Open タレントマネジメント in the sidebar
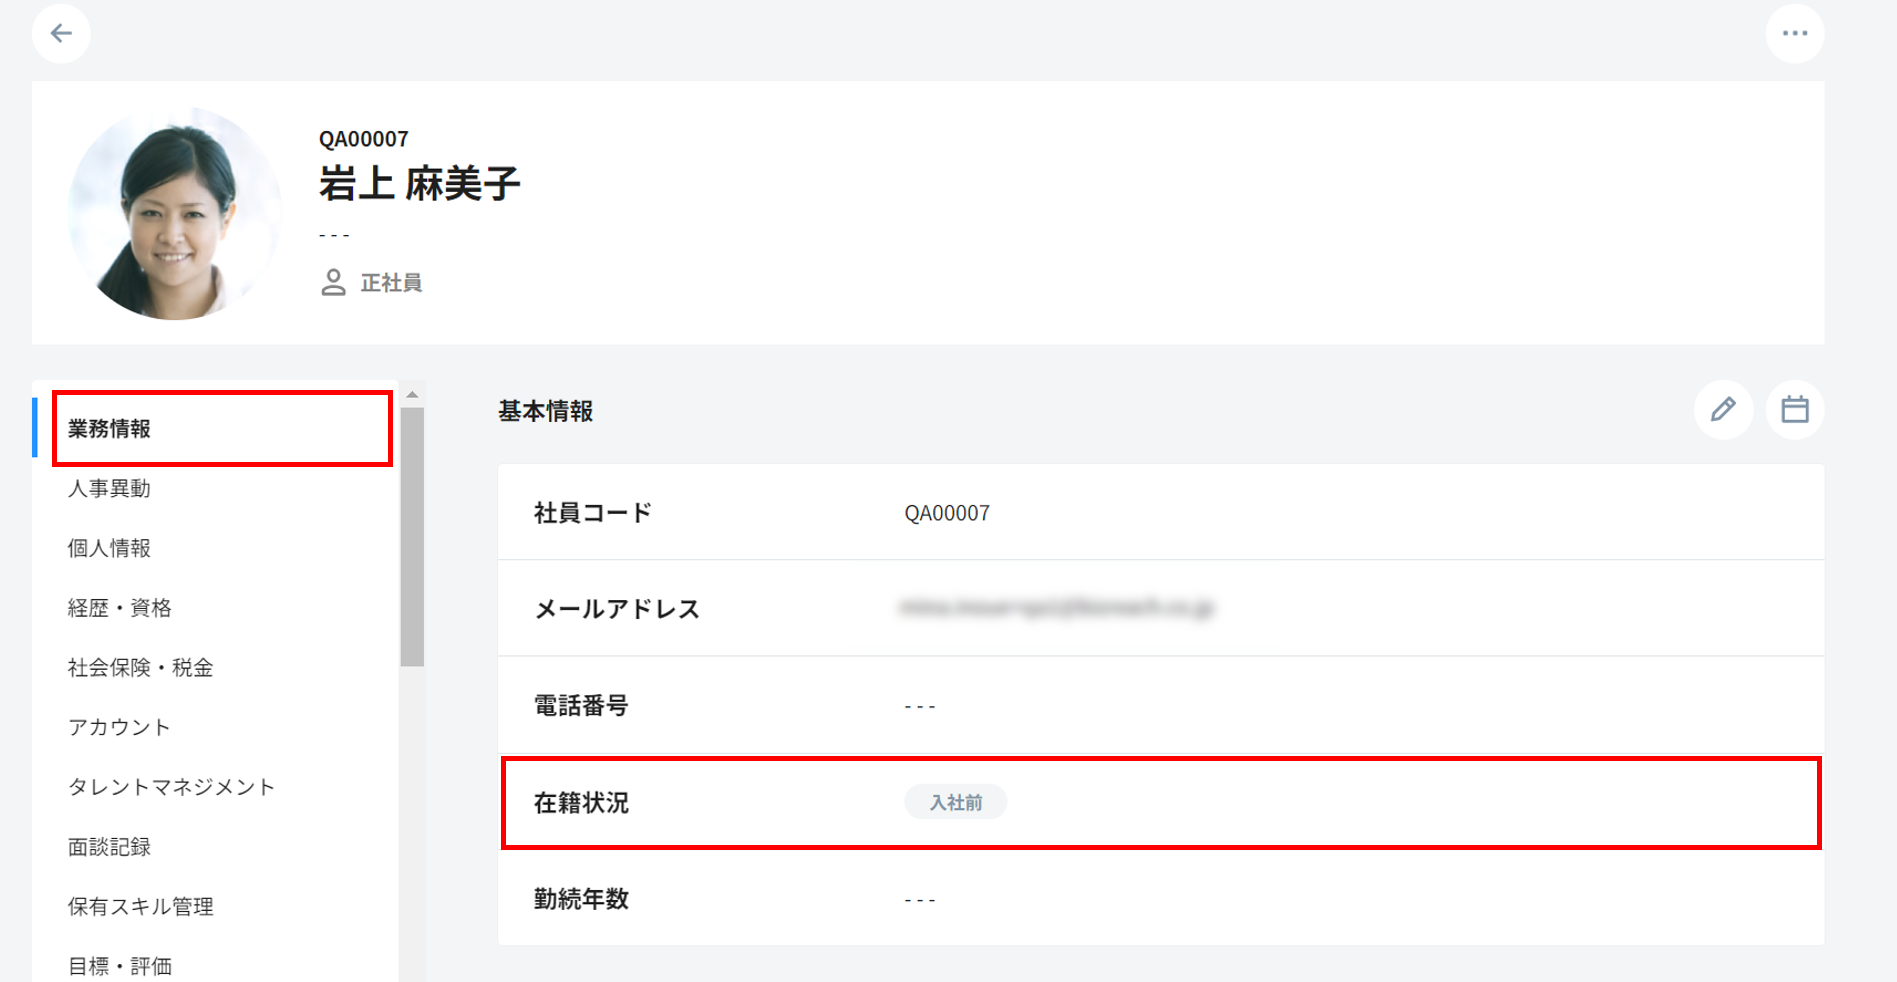 click(x=172, y=787)
